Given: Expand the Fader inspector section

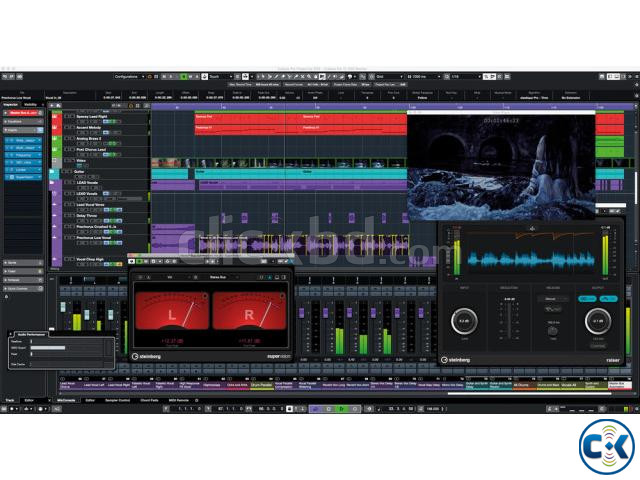Looking at the screenshot, I should [x=23, y=271].
